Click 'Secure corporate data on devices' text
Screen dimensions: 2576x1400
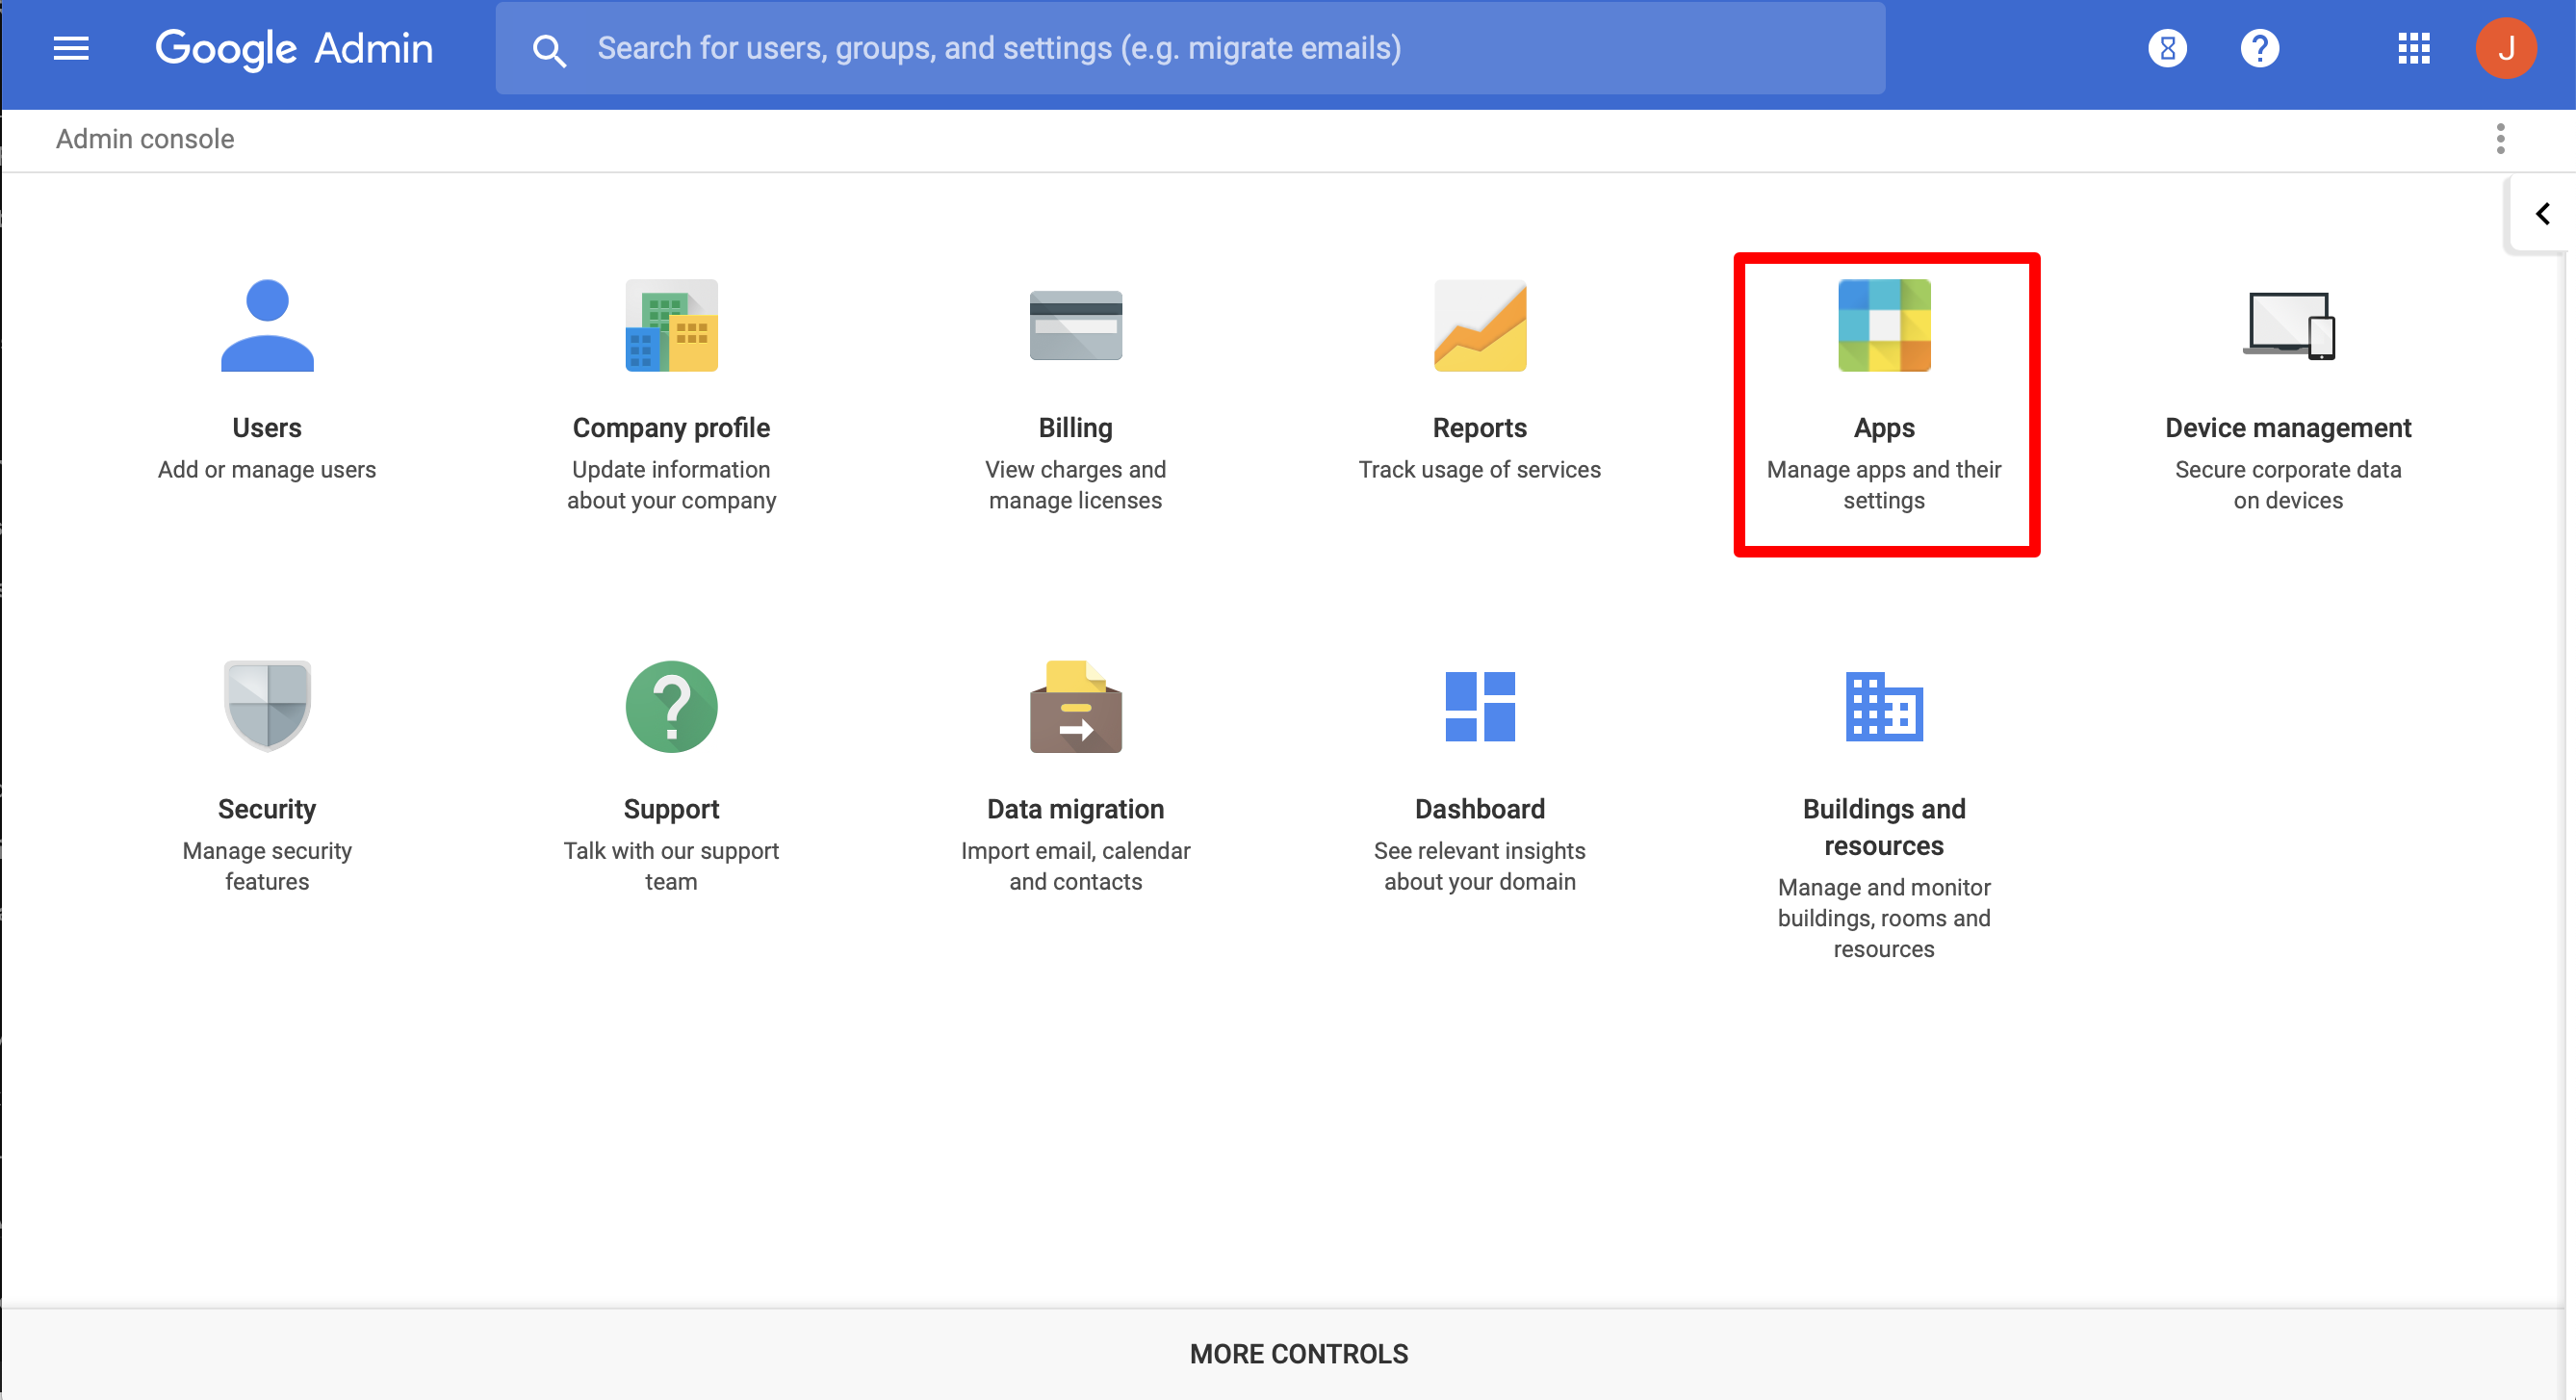(x=2288, y=485)
